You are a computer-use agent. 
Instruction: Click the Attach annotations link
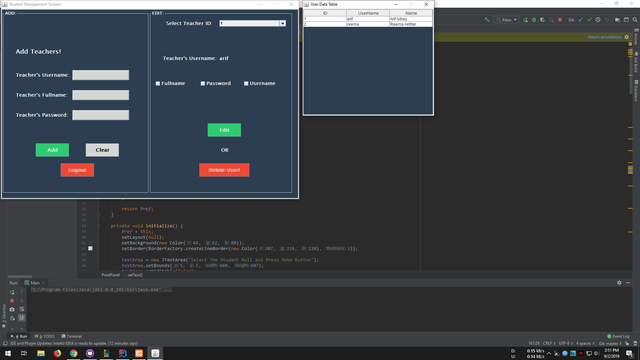click(604, 37)
